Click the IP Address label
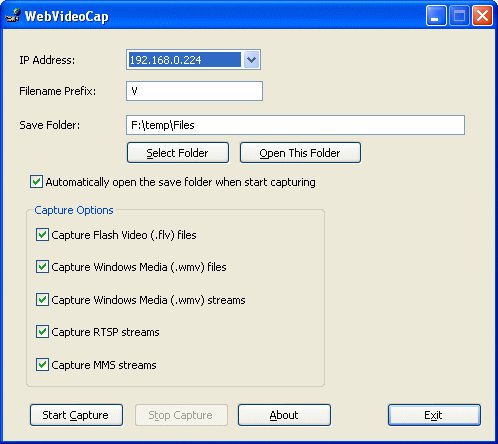Screen dimensions: 498x444 click(x=47, y=60)
